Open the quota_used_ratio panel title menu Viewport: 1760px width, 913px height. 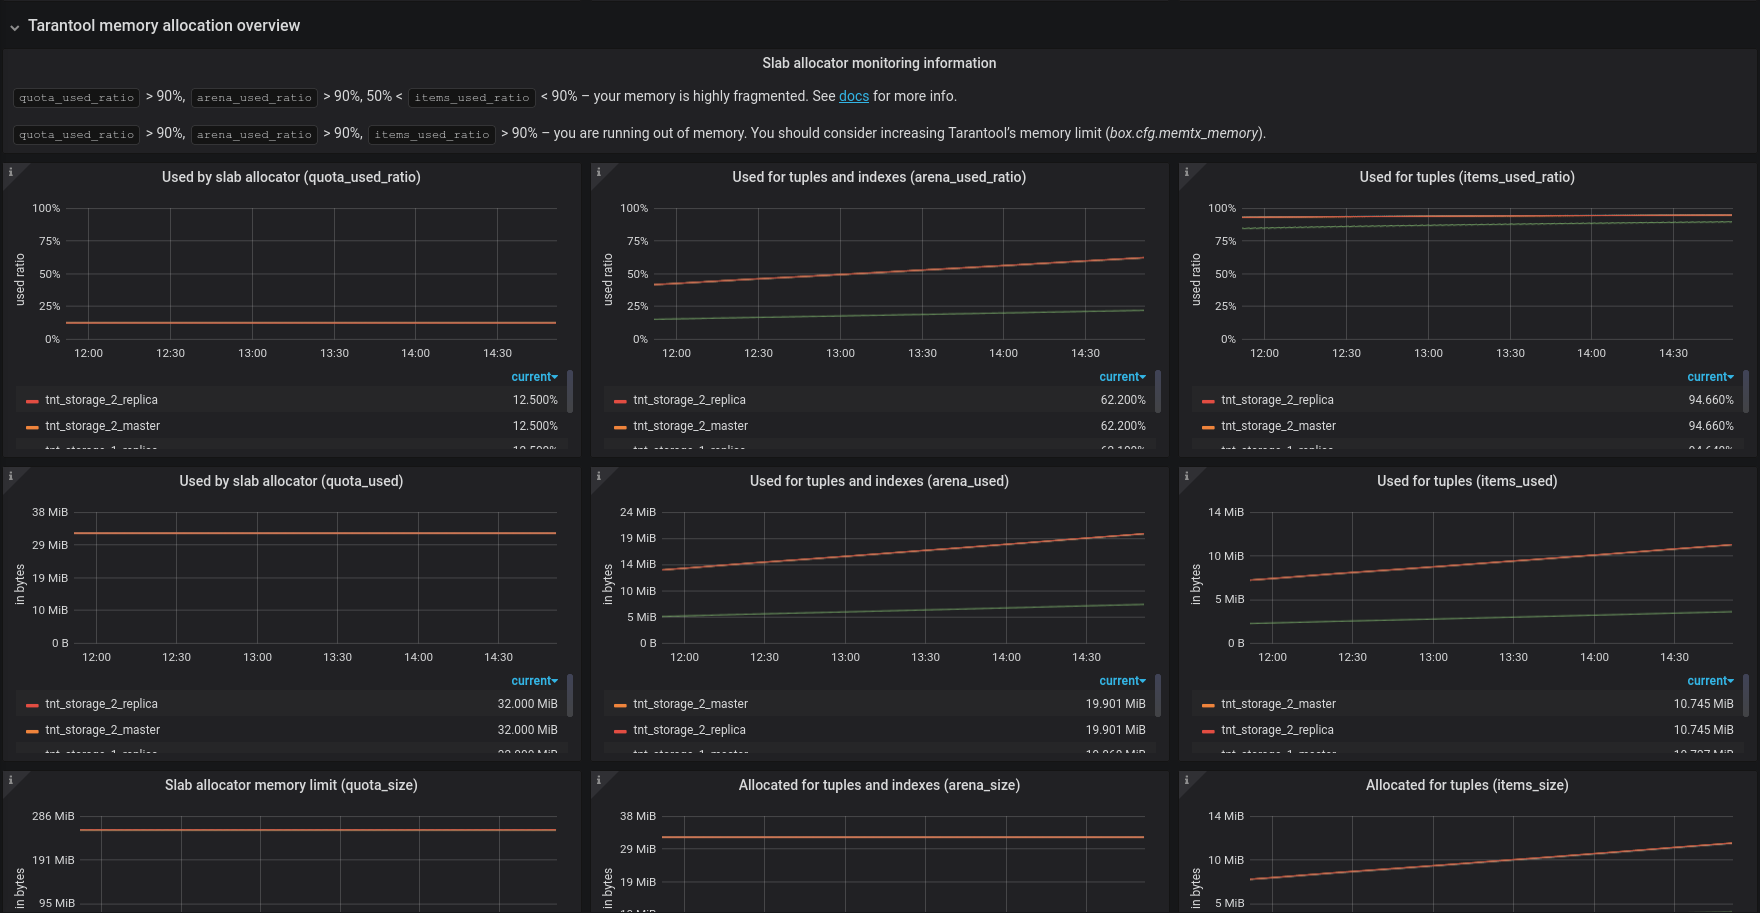[291, 177]
